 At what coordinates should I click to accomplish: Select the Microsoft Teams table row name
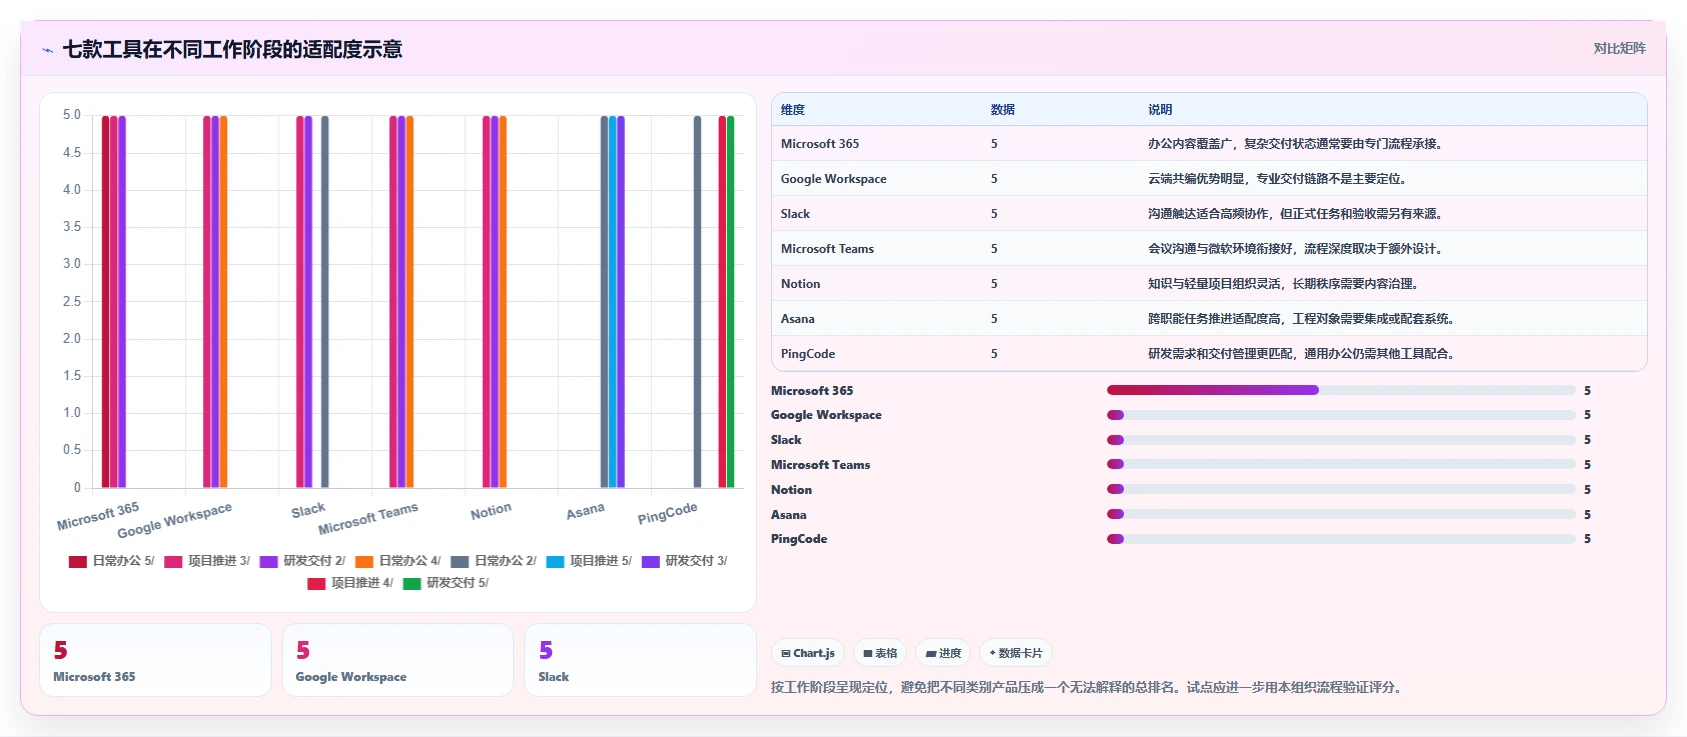point(827,249)
